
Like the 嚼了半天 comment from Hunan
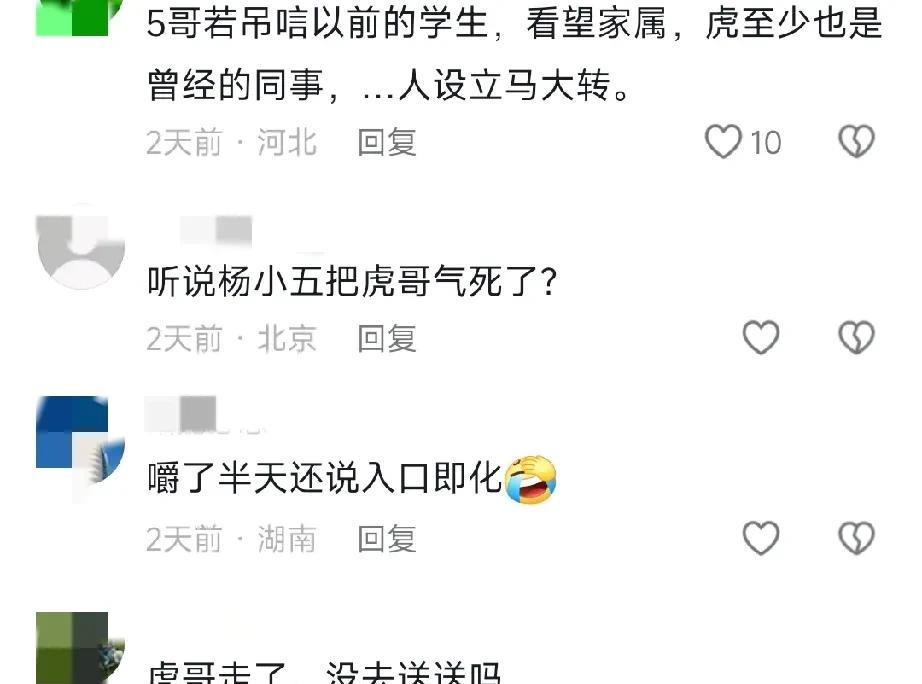click(761, 538)
